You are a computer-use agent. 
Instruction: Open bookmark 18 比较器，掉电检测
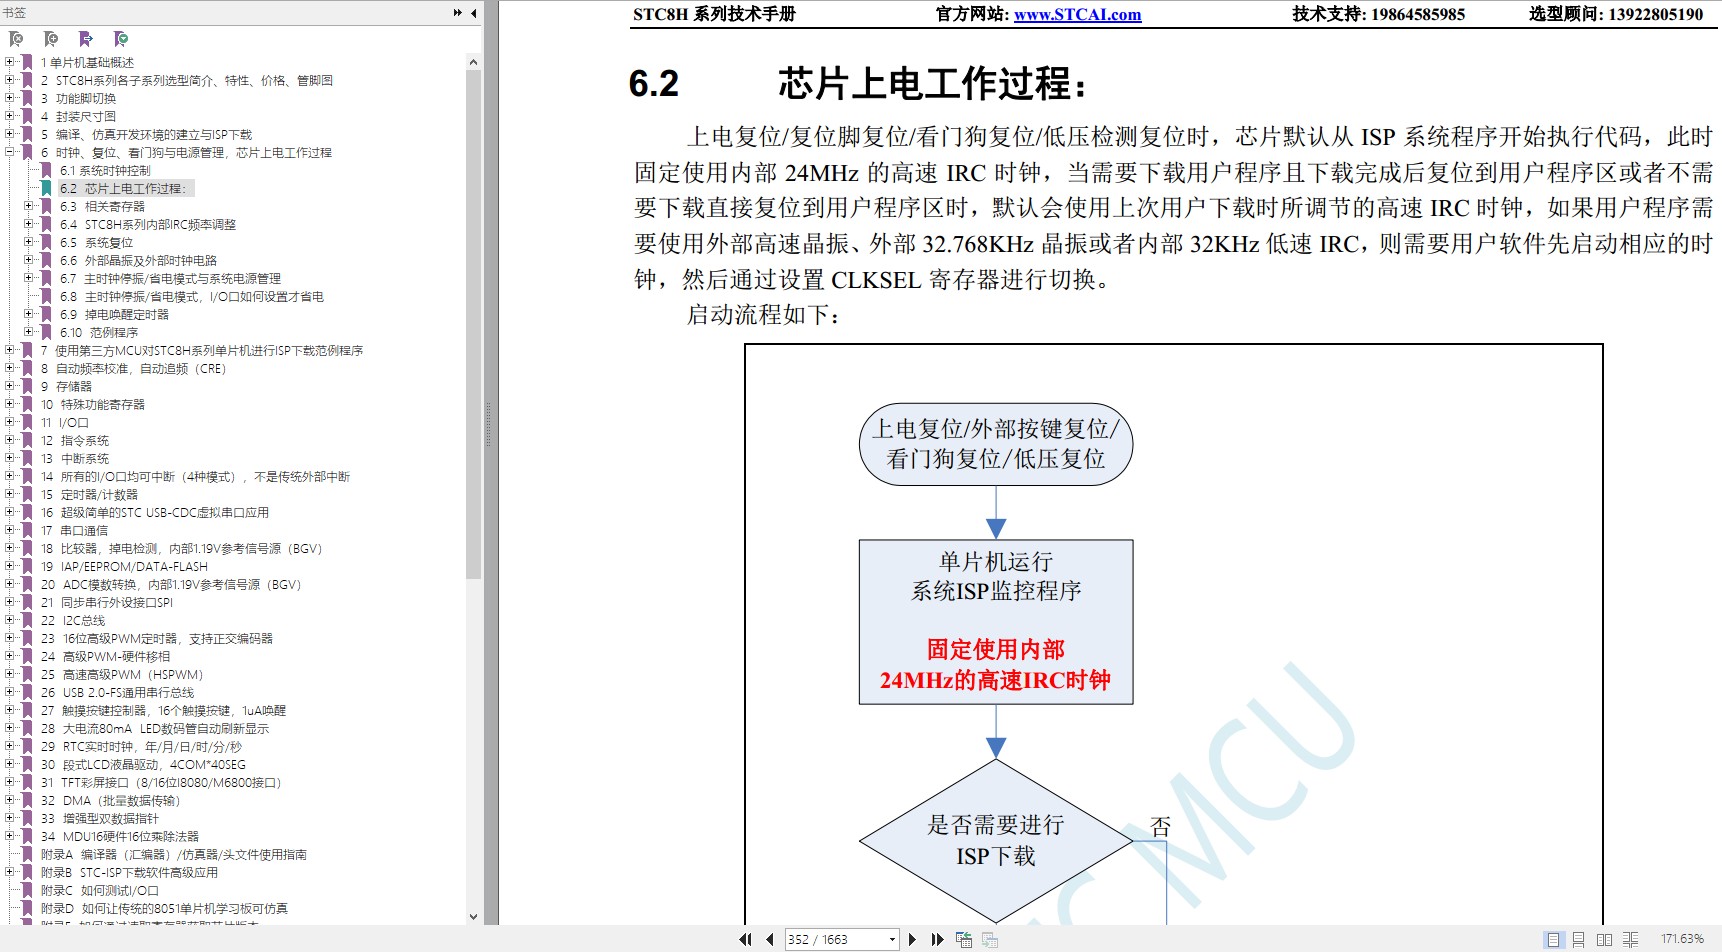(x=181, y=548)
